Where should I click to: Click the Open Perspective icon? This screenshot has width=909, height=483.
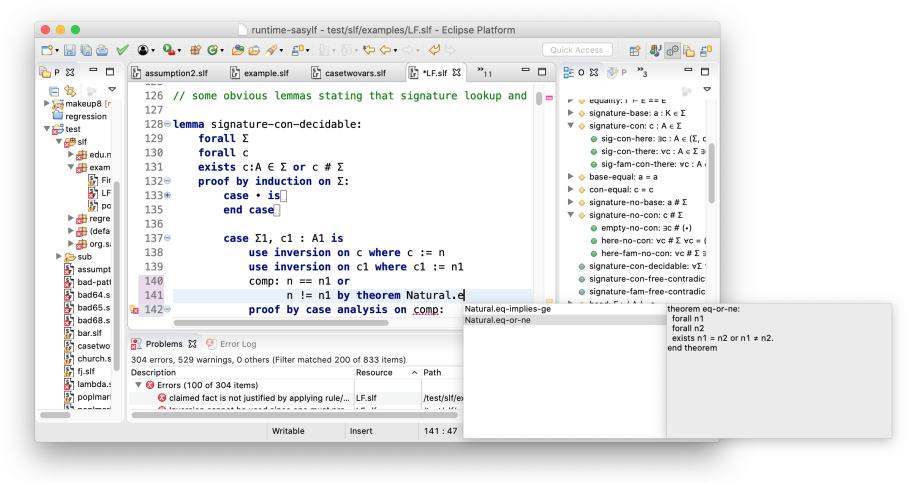[635, 51]
